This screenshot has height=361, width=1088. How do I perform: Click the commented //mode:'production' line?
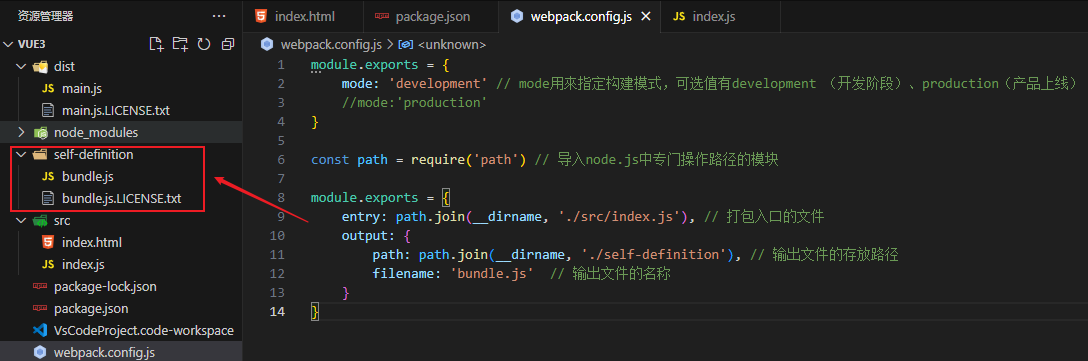click(x=414, y=102)
